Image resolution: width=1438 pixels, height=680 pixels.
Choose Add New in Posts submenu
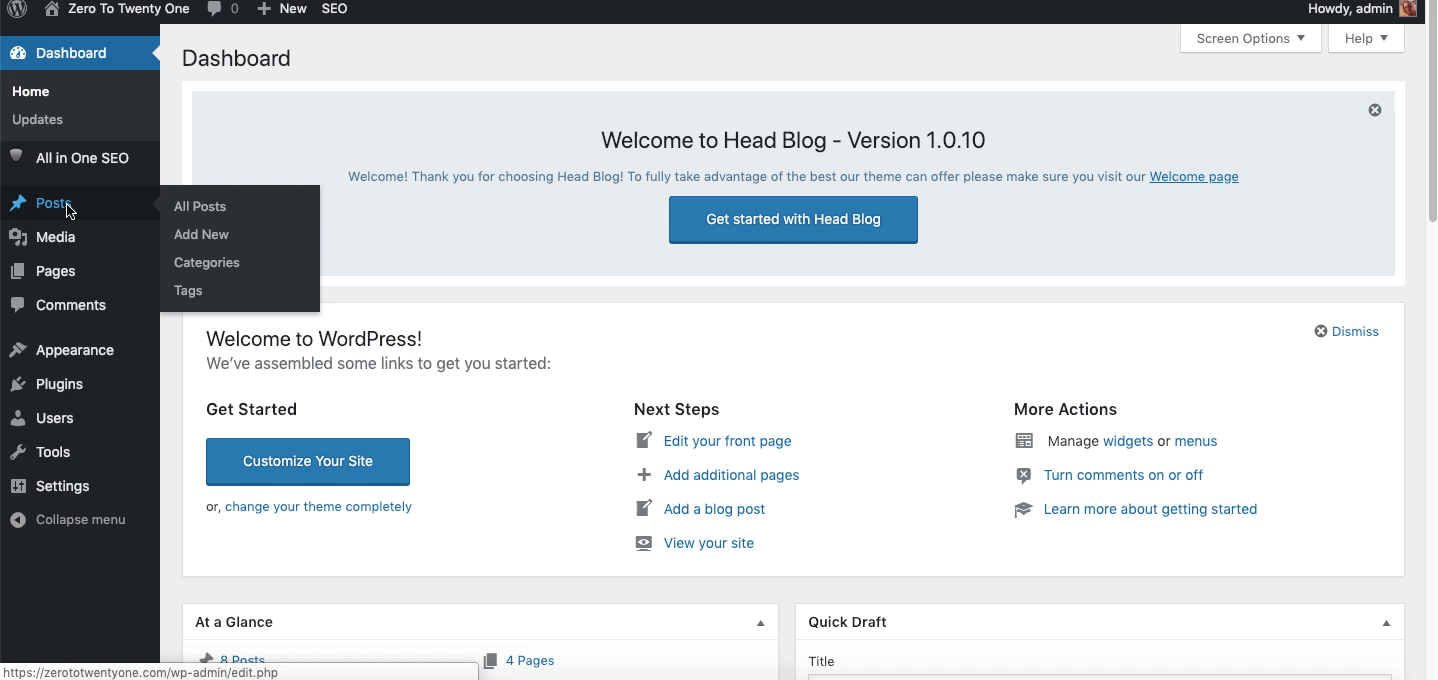201,234
